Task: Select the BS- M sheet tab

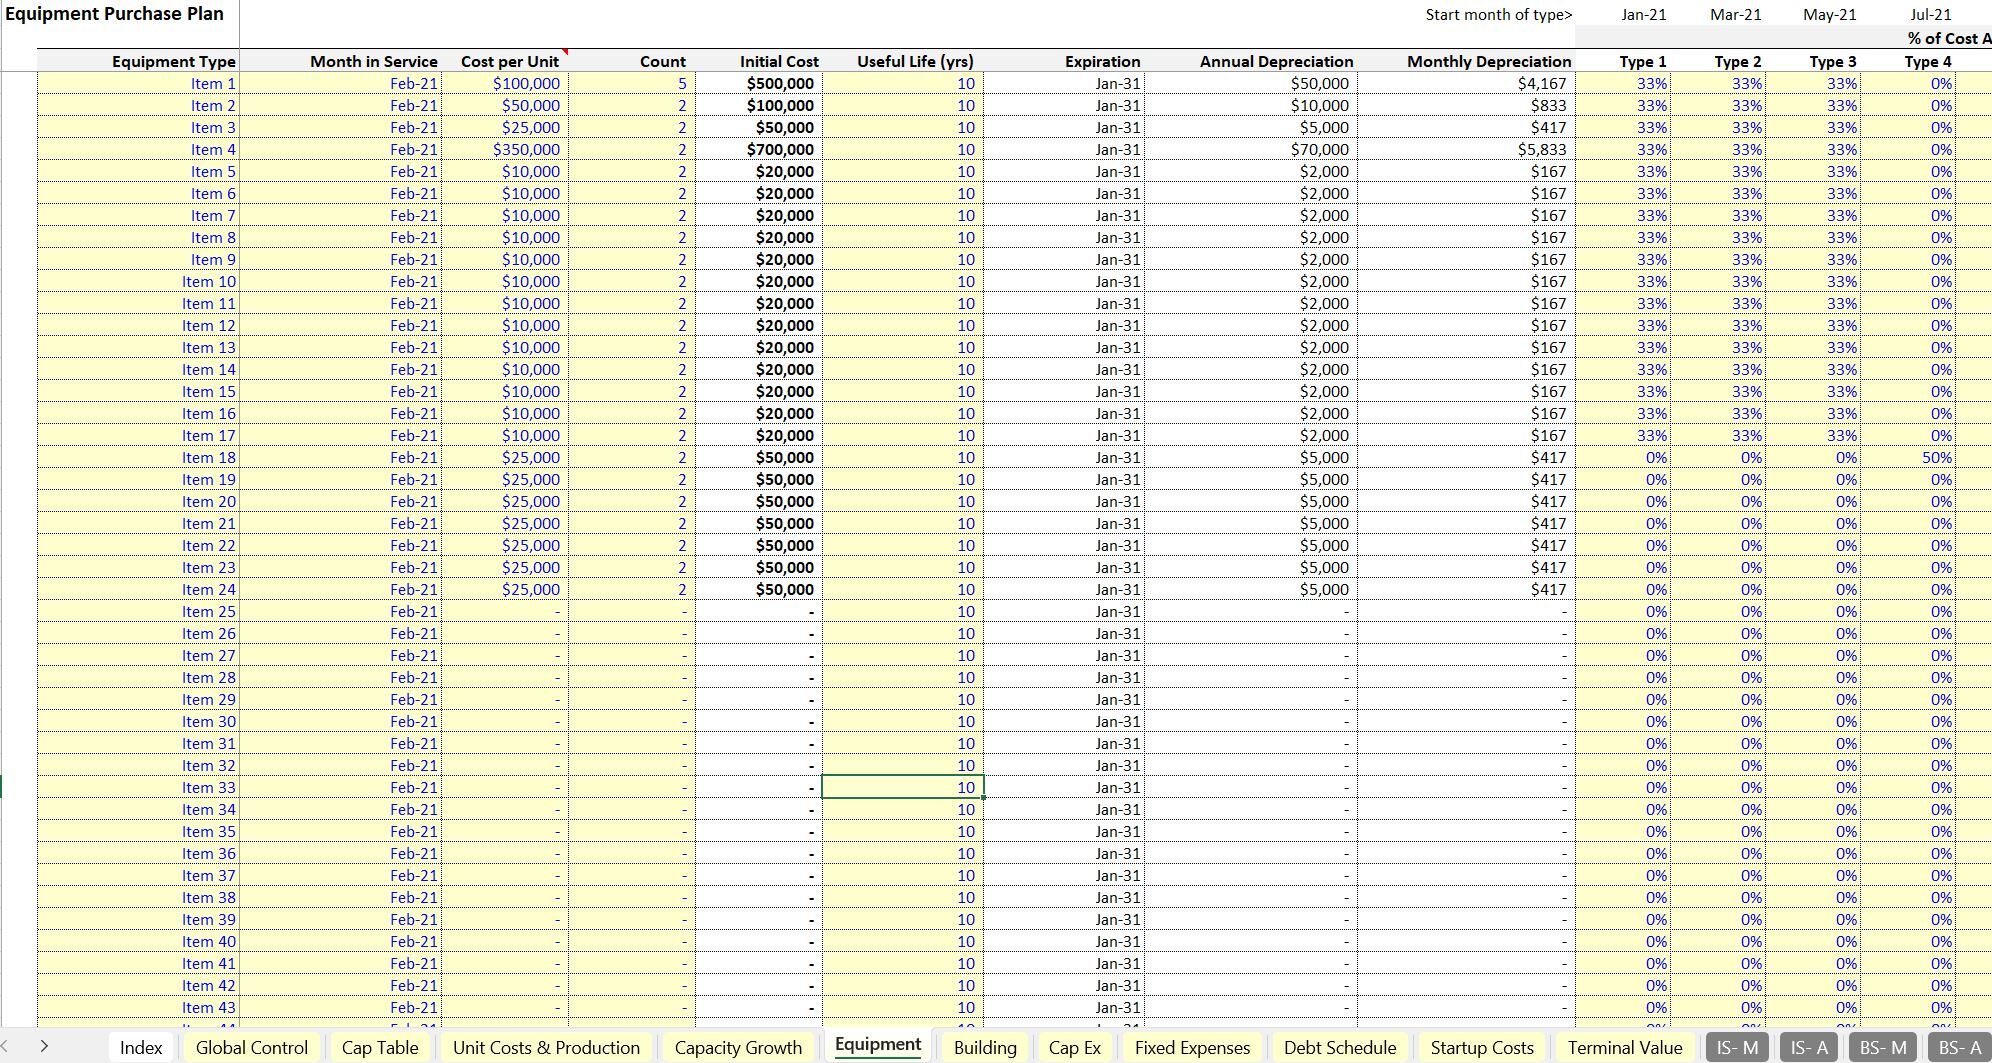Action: click(1884, 1047)
